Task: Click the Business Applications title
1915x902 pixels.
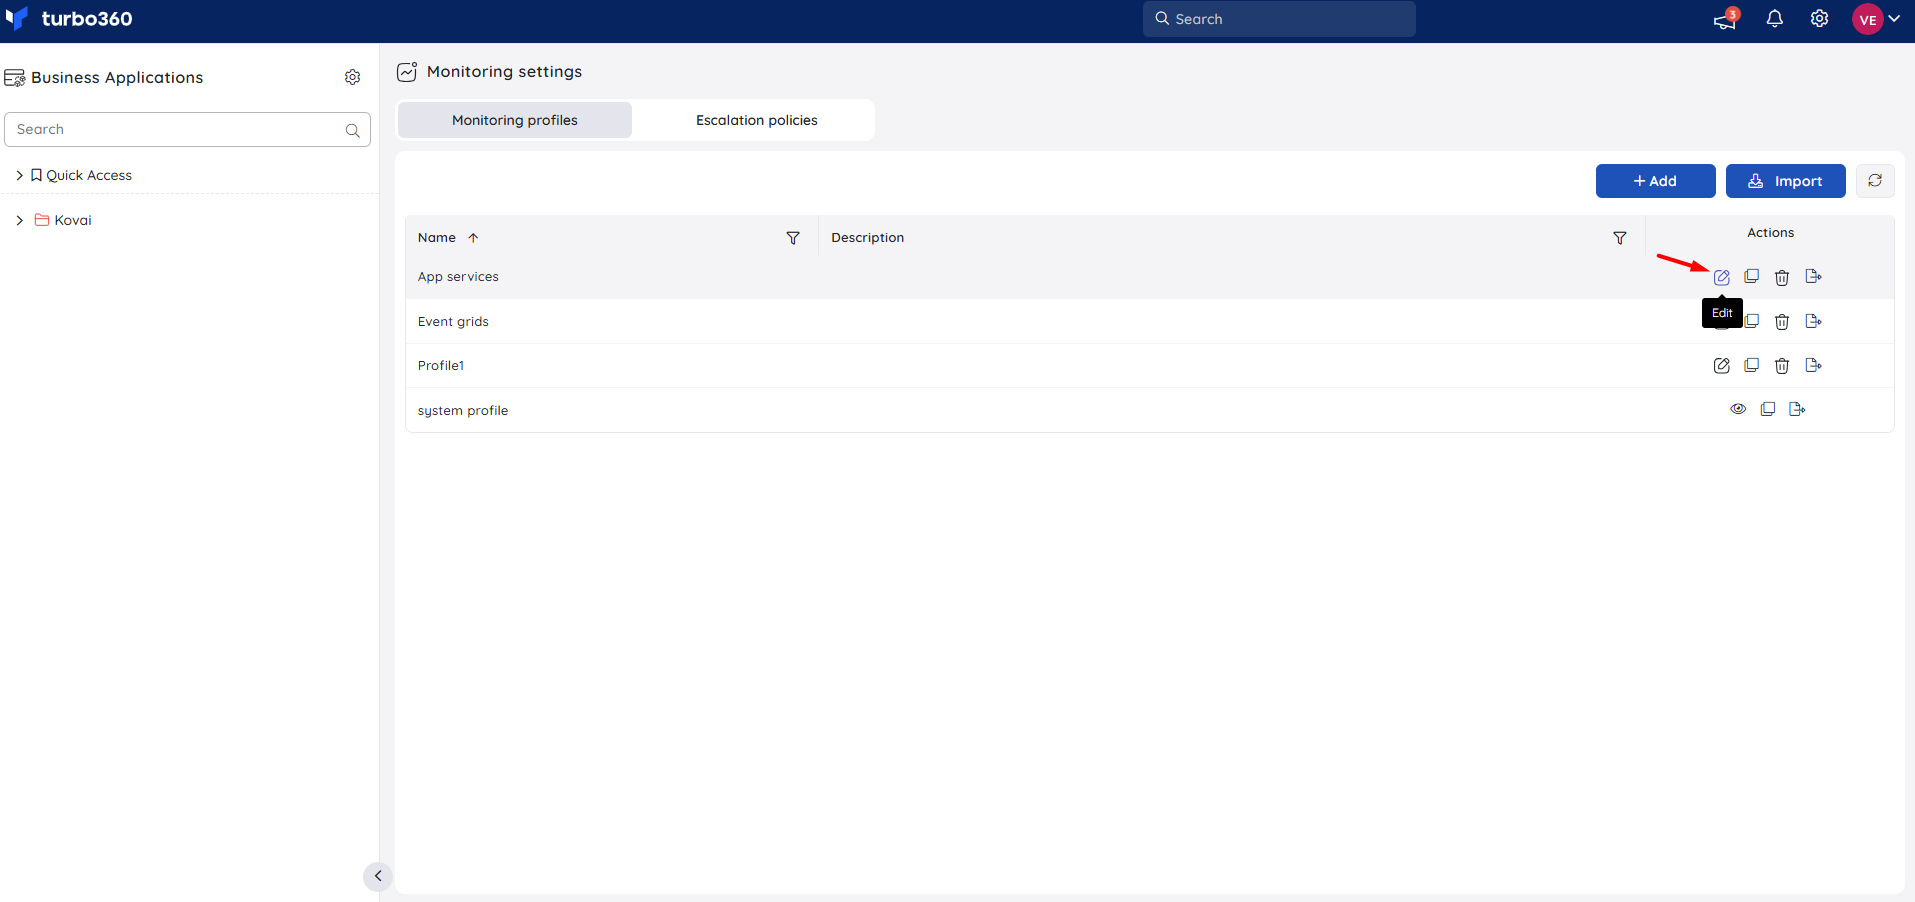Action: [x=117, y=78]
